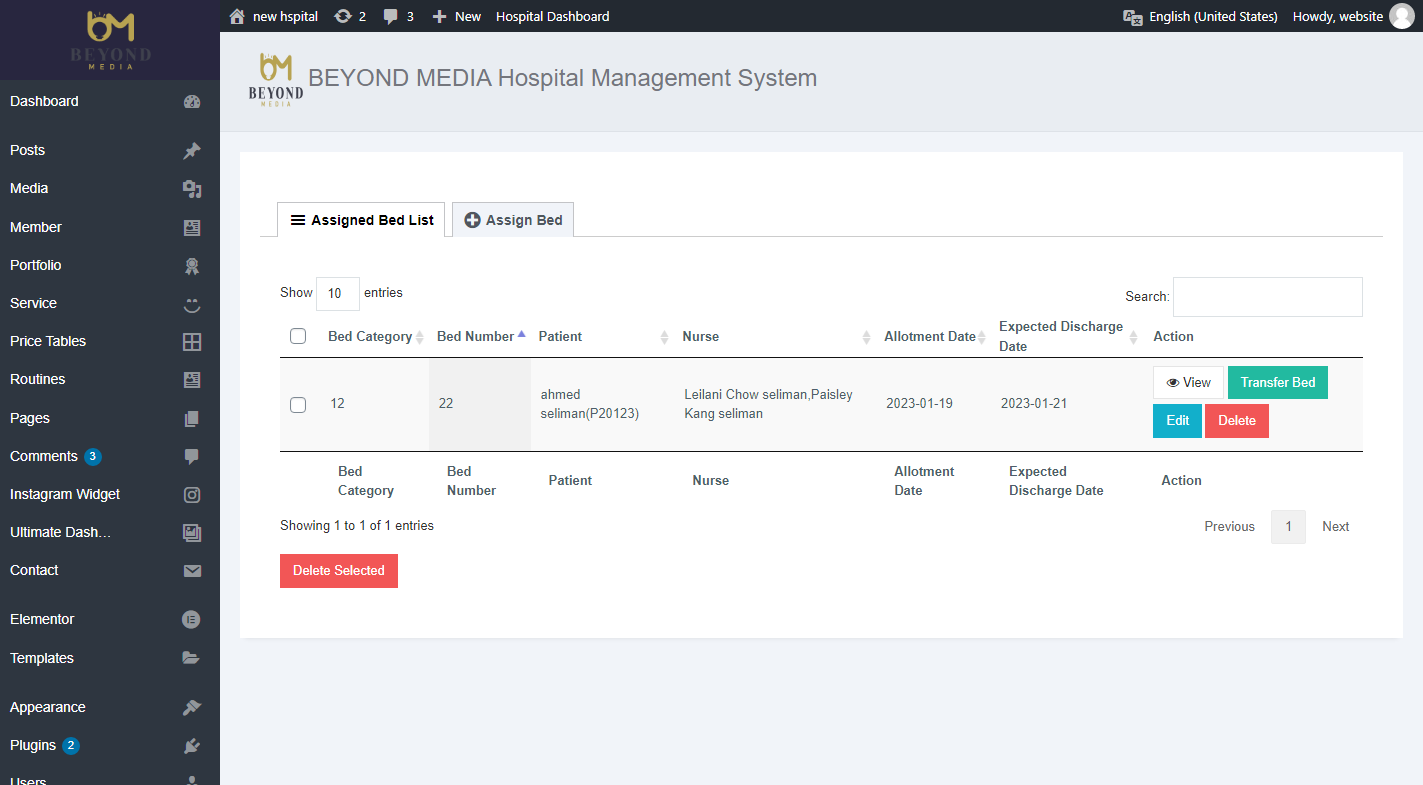
Task: Click the Contact envelope icon
Action: (192, 571)
